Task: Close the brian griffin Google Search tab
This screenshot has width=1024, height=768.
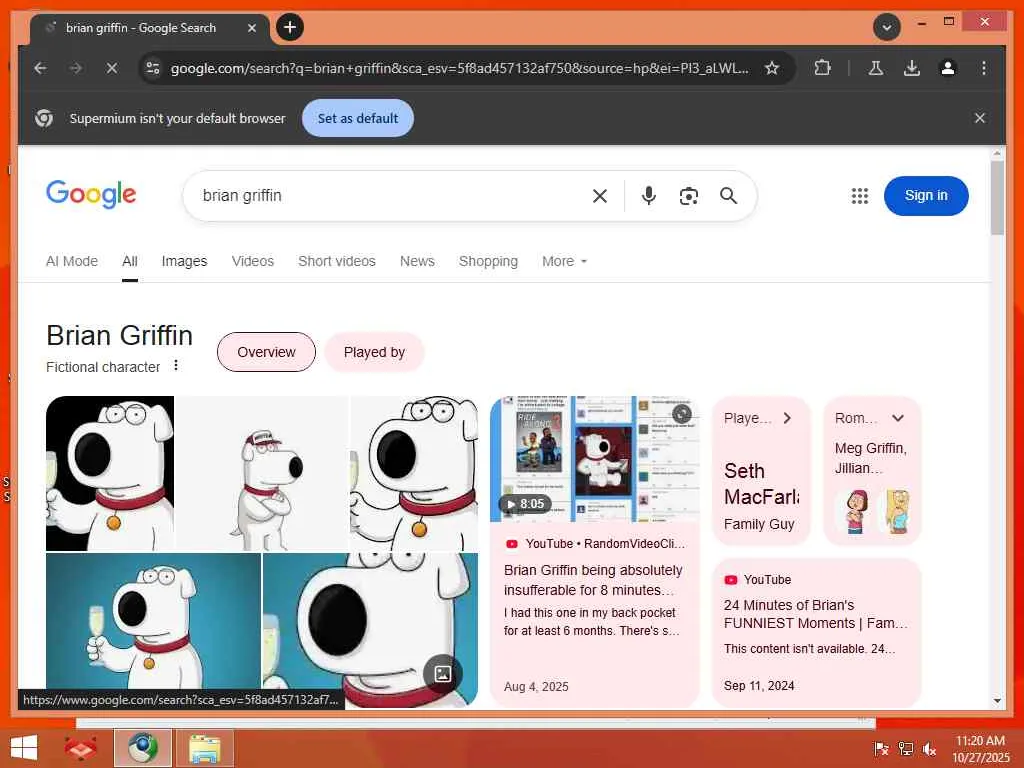Action: (251, 28)
